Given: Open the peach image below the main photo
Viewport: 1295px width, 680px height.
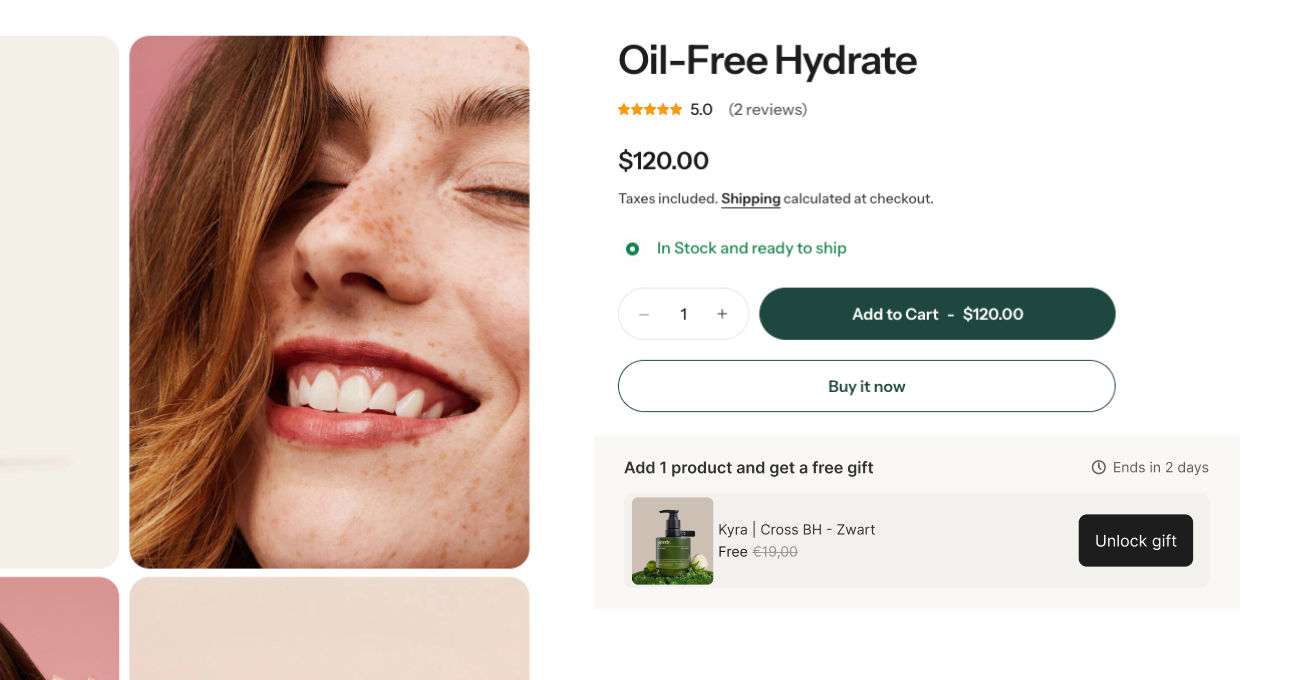Looking at the screenshot, I should tap(329, 628).
